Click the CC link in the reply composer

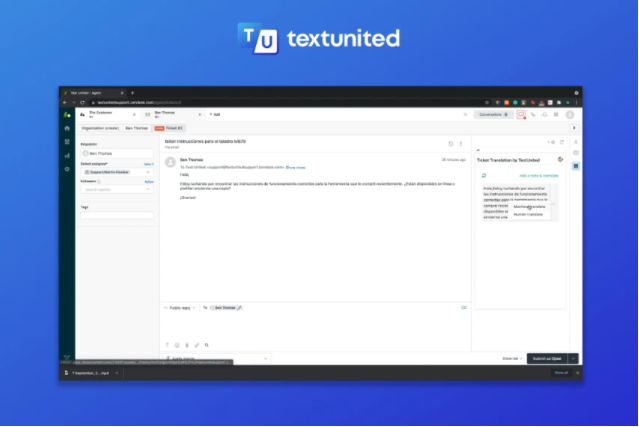(x=464, y=308)
